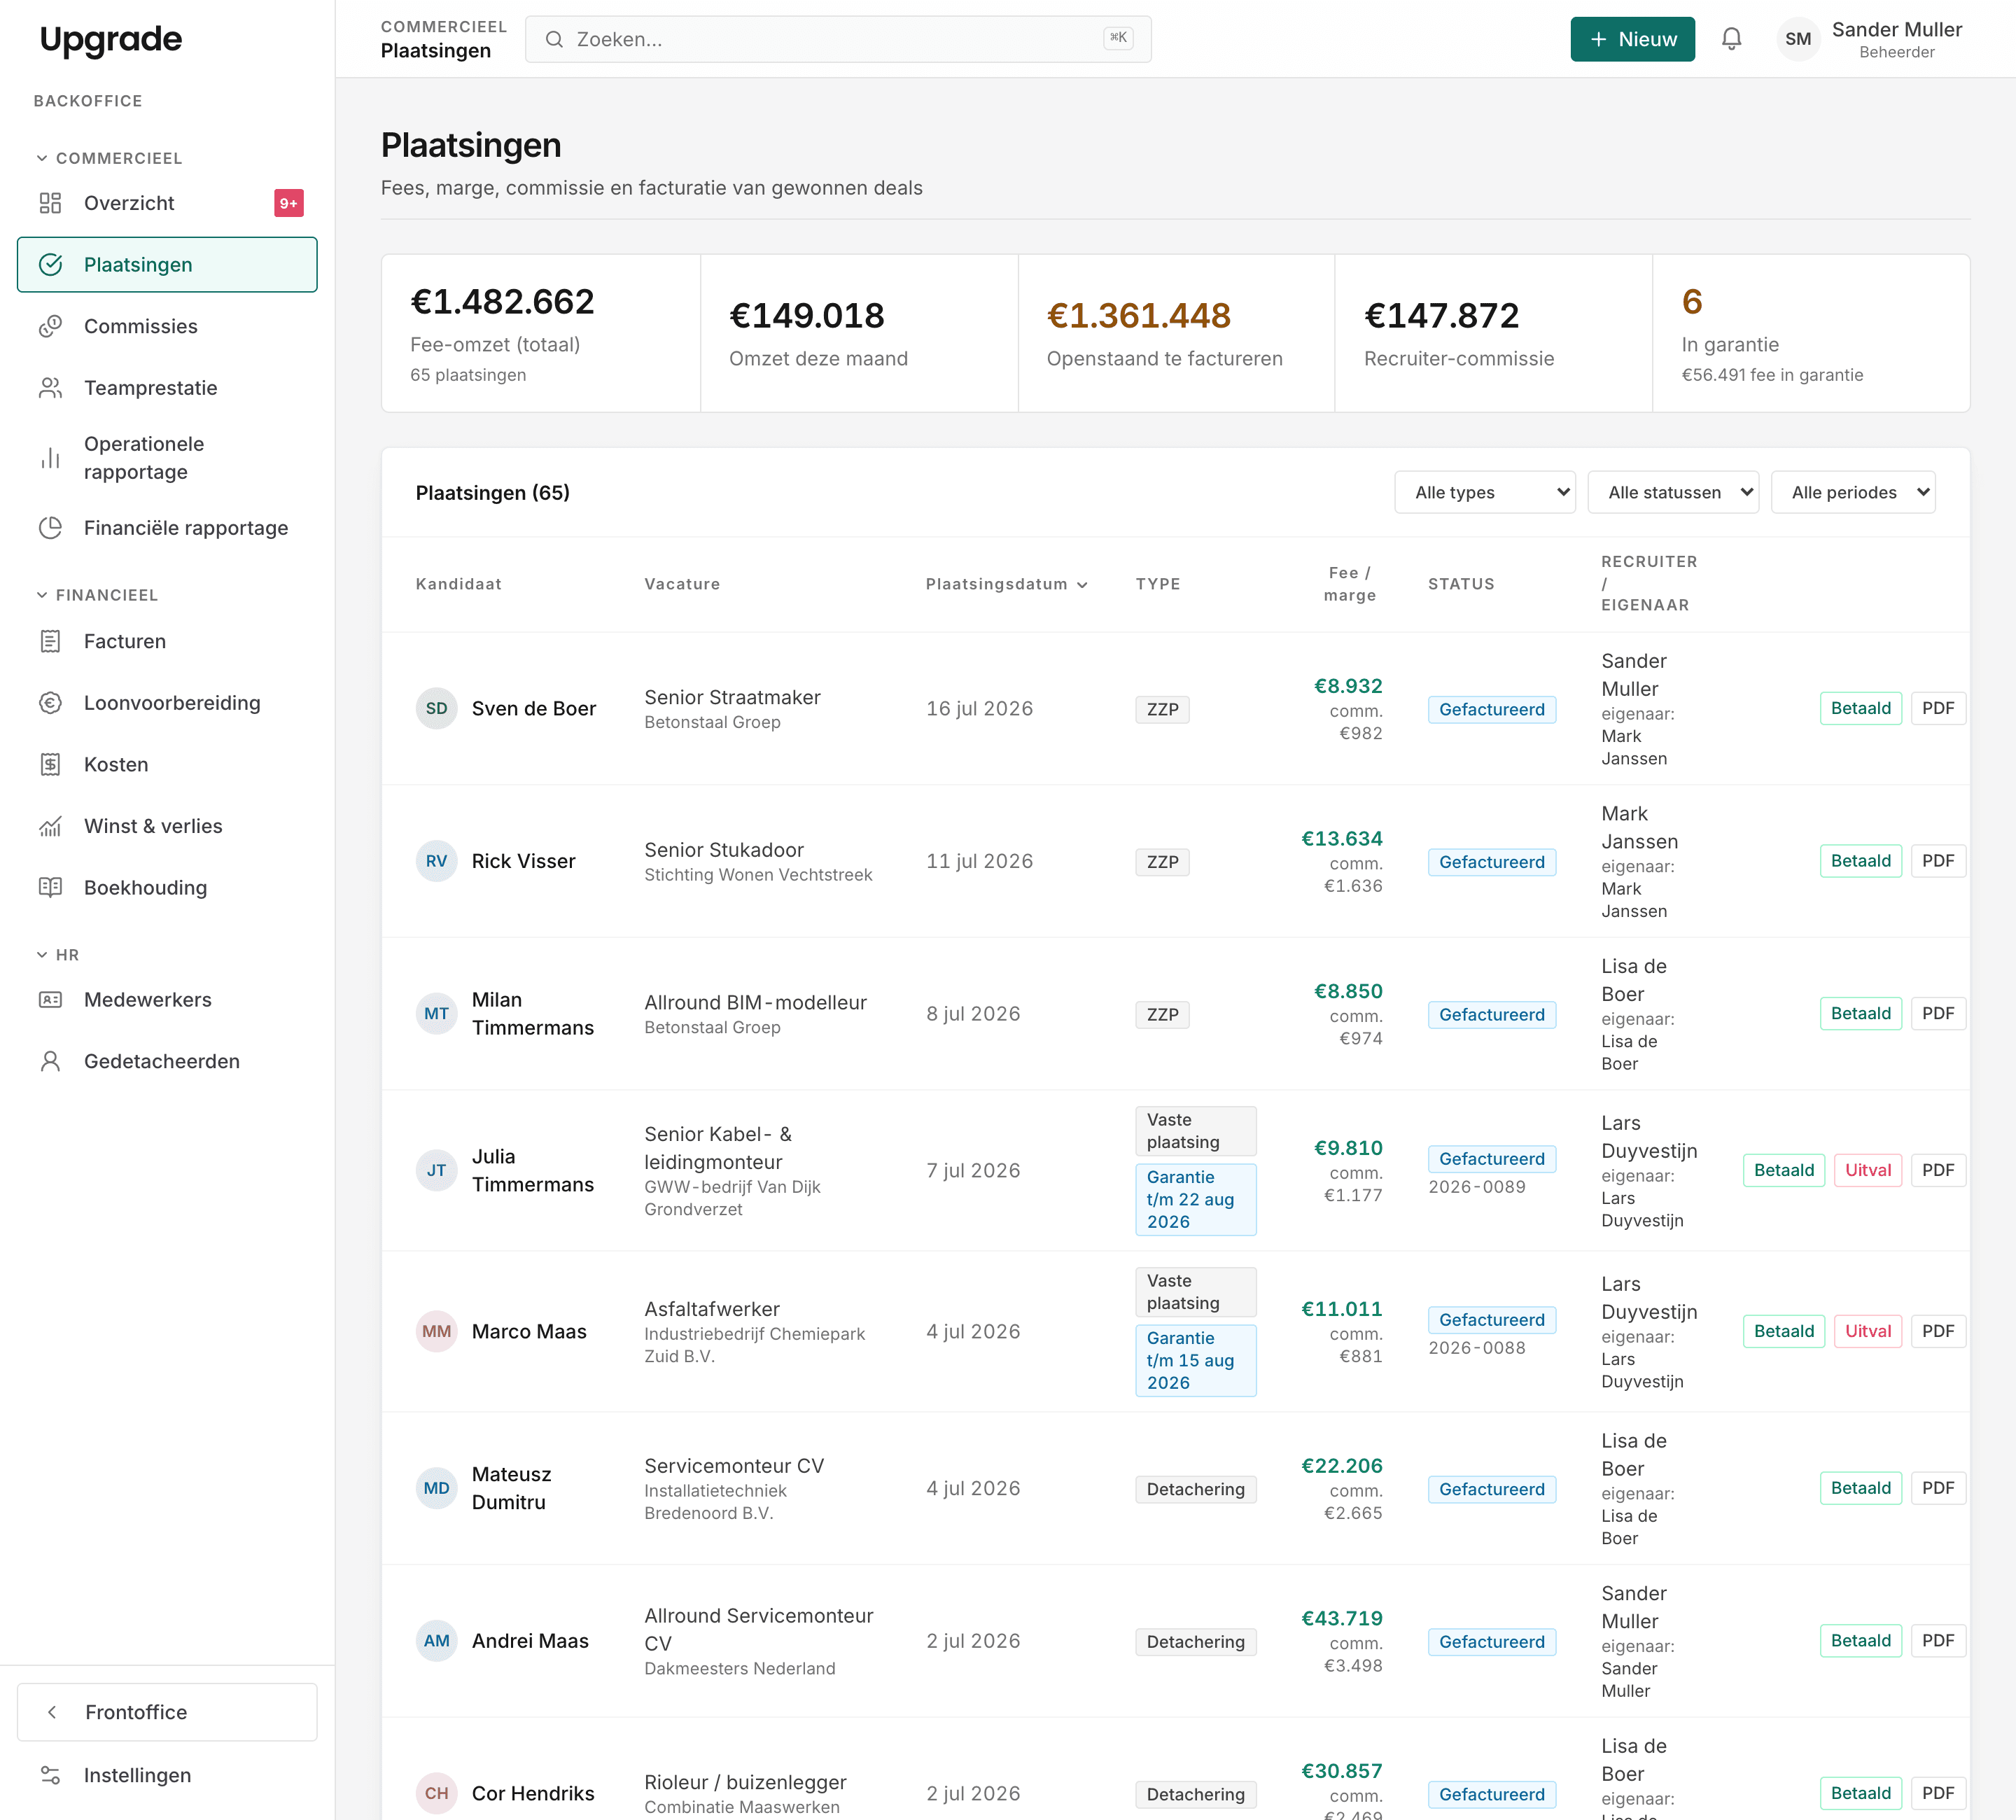This screenshot has width=2016, height=1820.
Task: Click the Teamprestatie people icon
Action: click(50, 388)
